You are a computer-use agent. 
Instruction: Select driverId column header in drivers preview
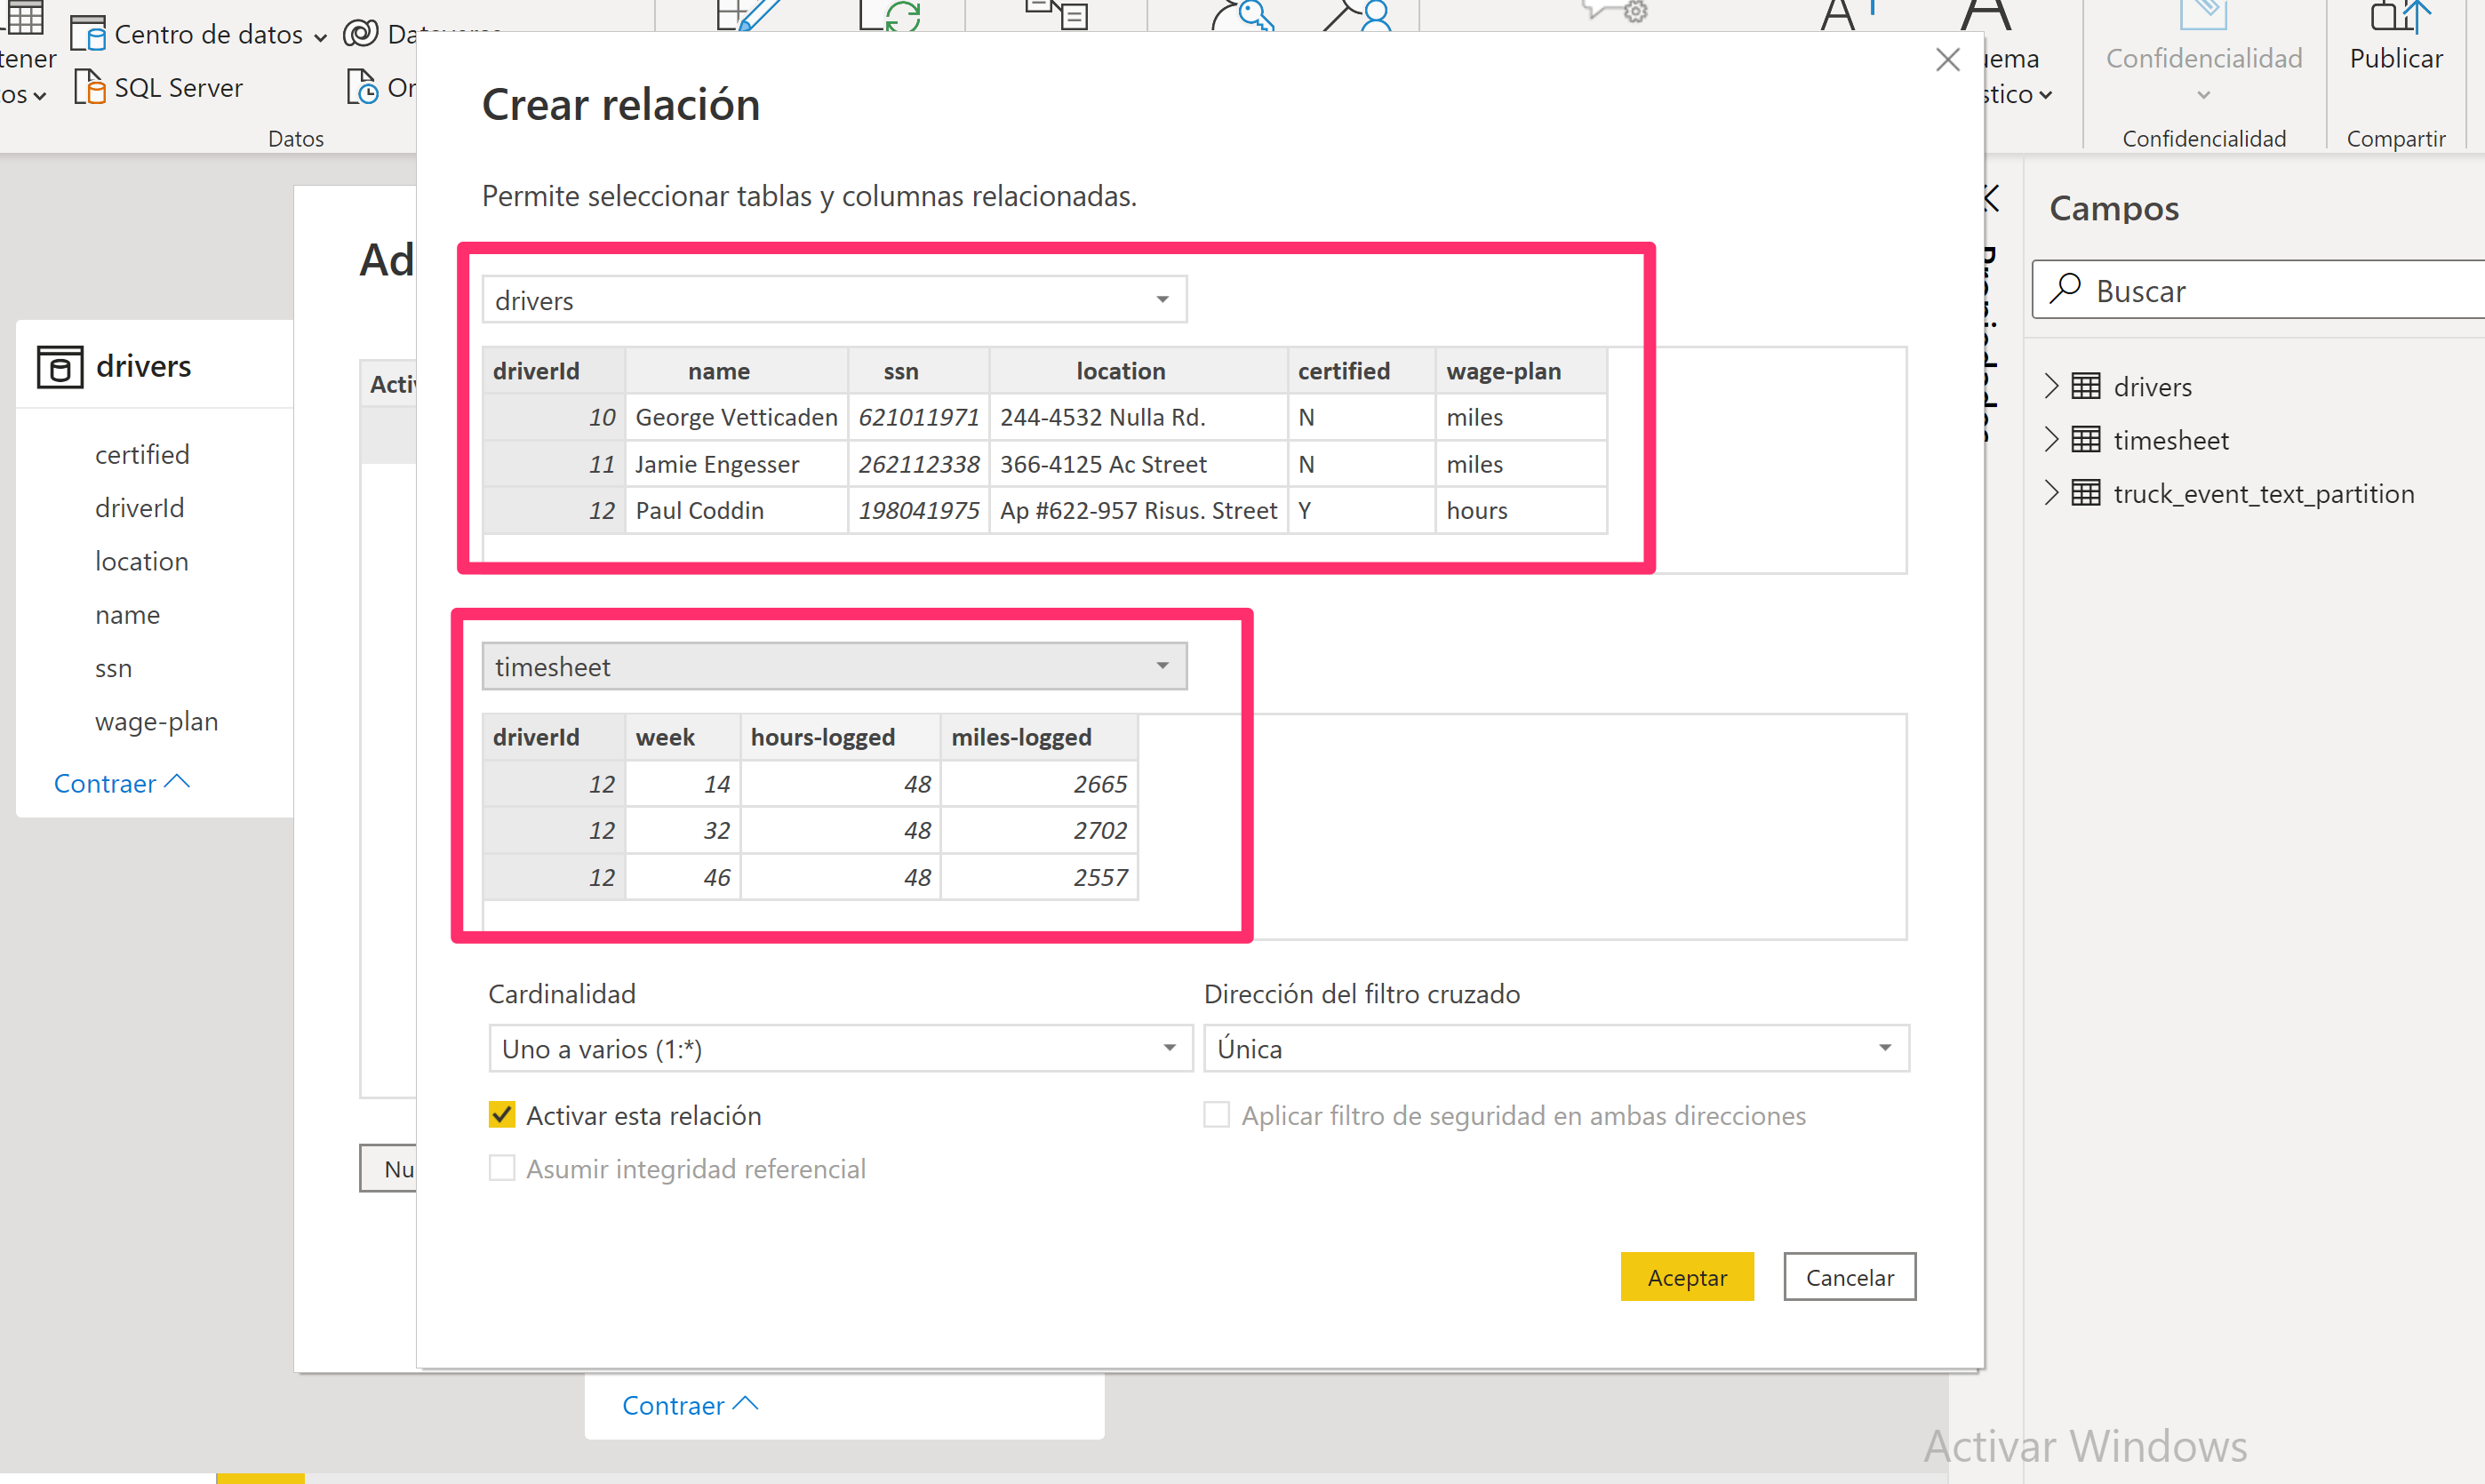554,371
